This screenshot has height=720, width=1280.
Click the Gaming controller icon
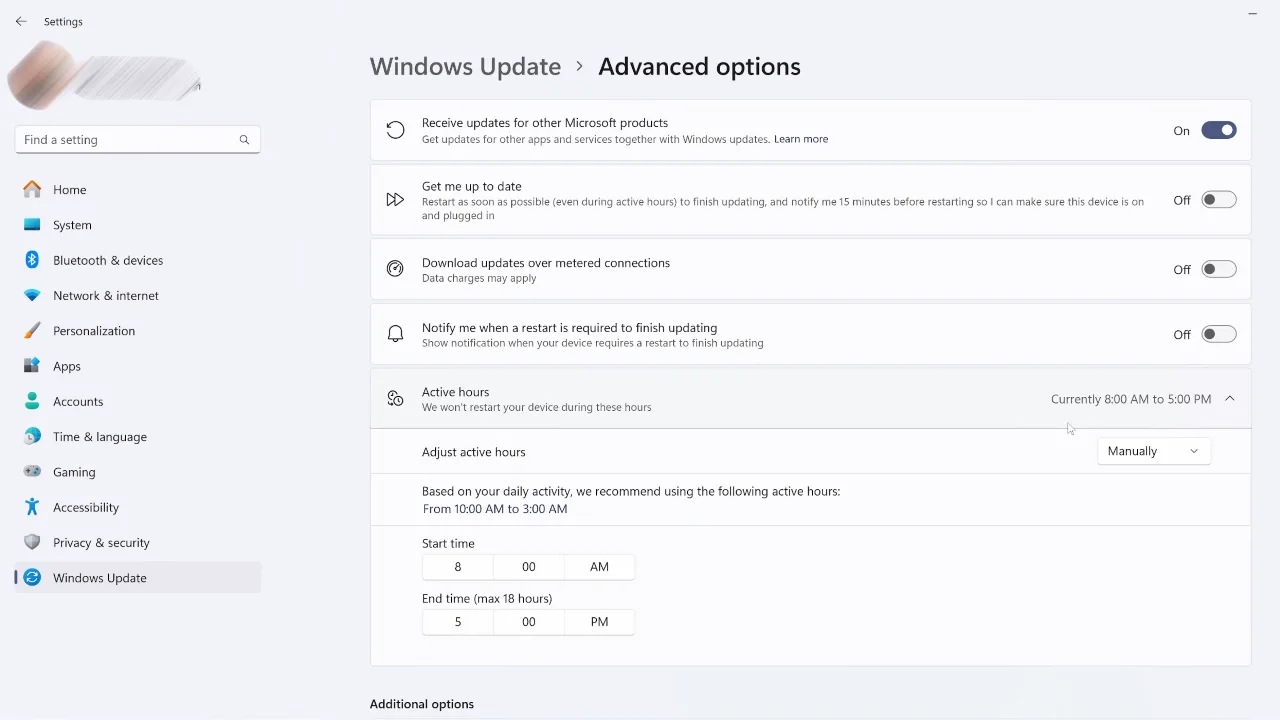point(31,471)
